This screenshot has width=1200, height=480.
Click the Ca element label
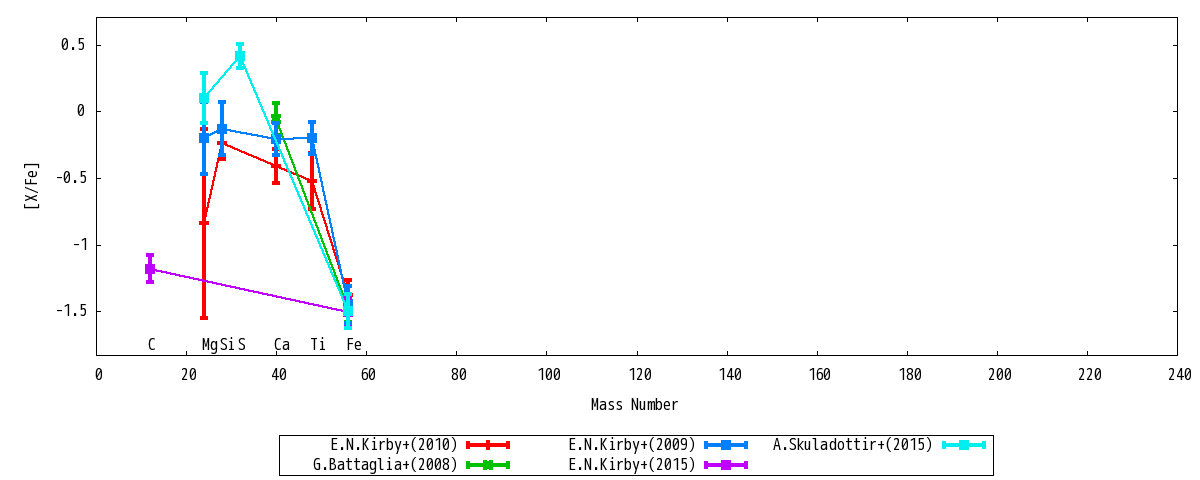coord(282,345)
